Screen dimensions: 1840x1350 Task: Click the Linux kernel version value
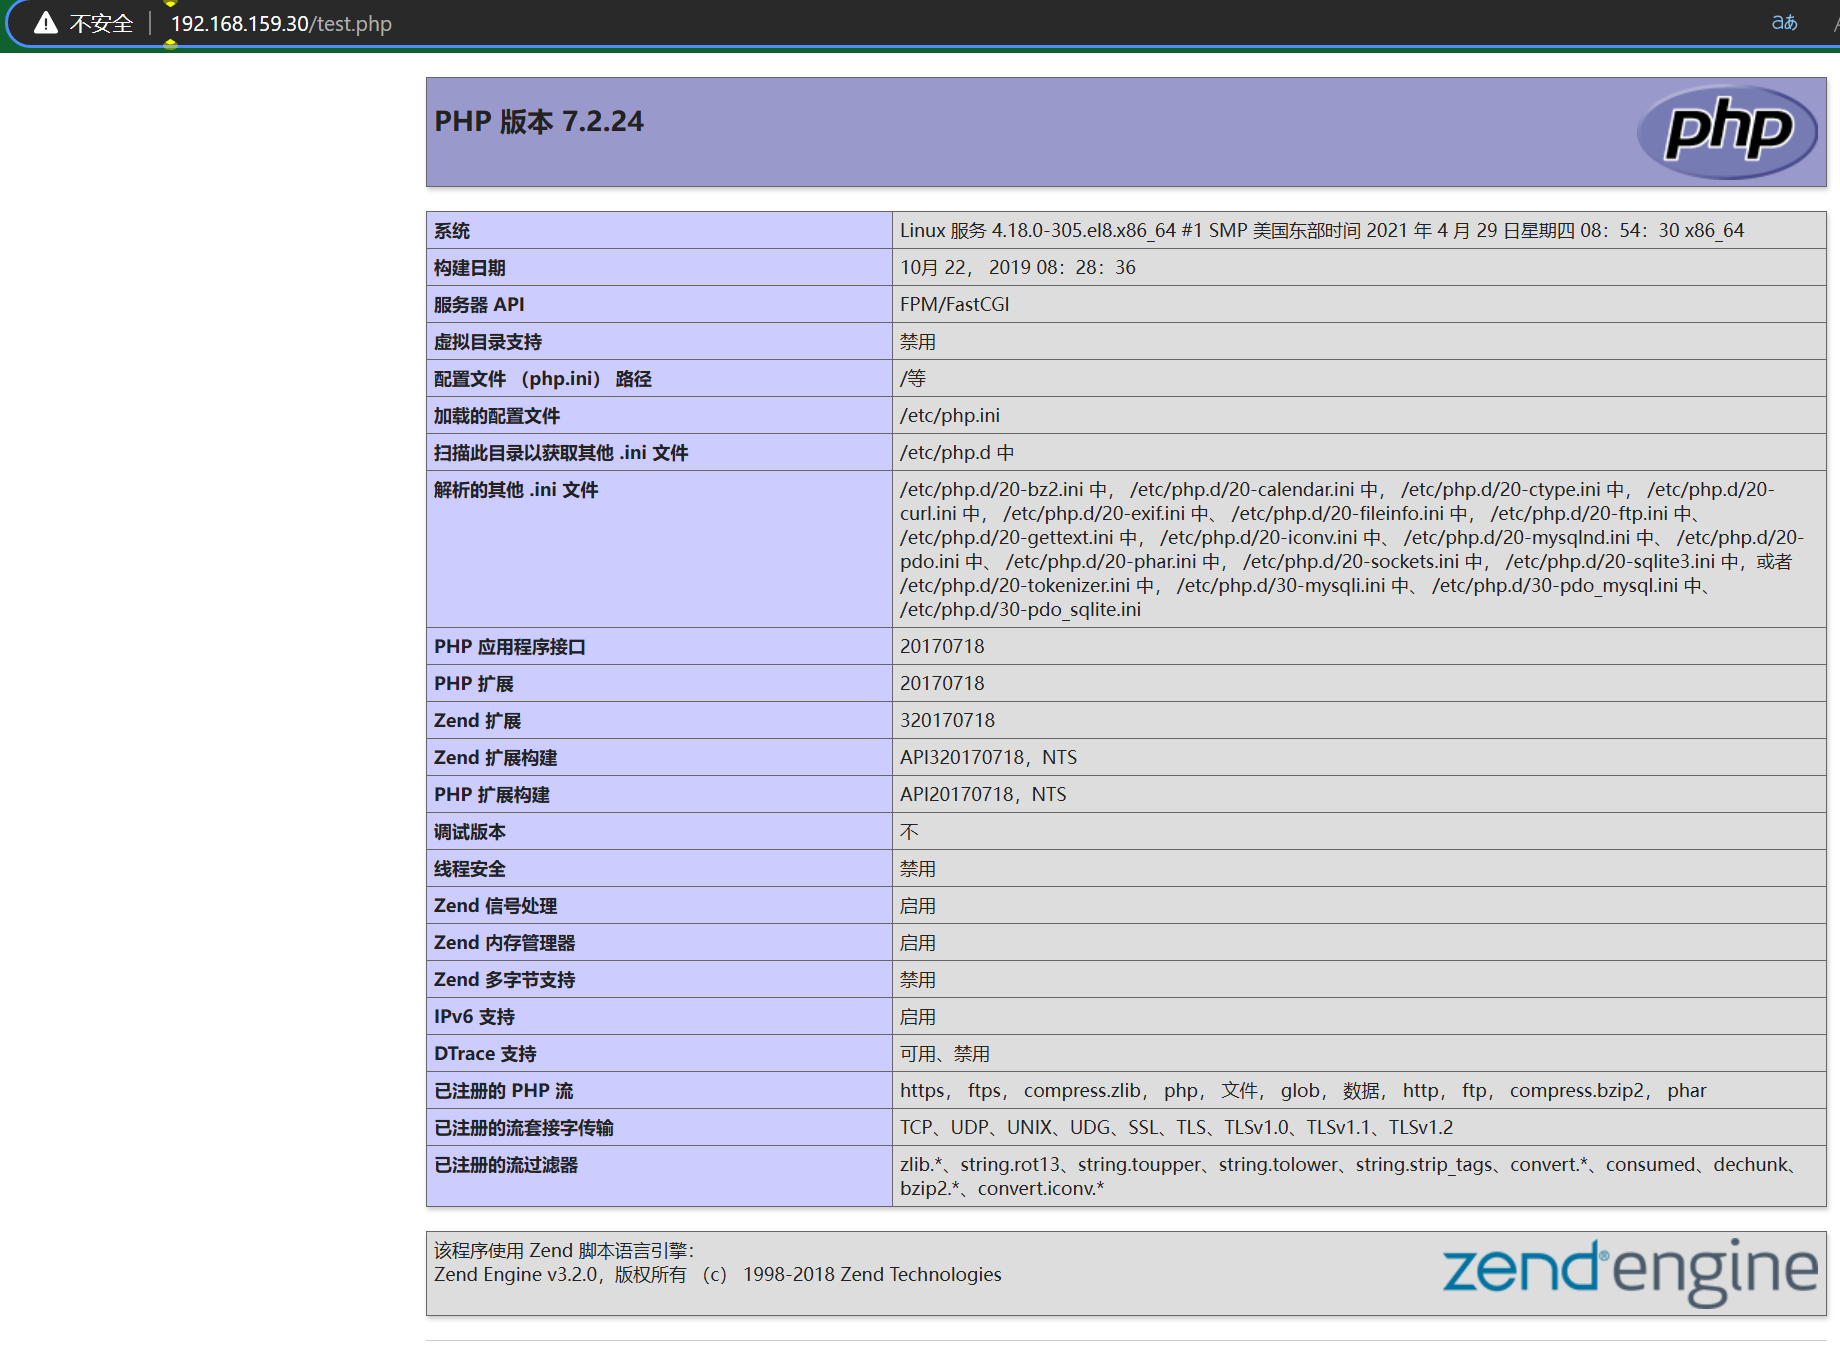1322,230
